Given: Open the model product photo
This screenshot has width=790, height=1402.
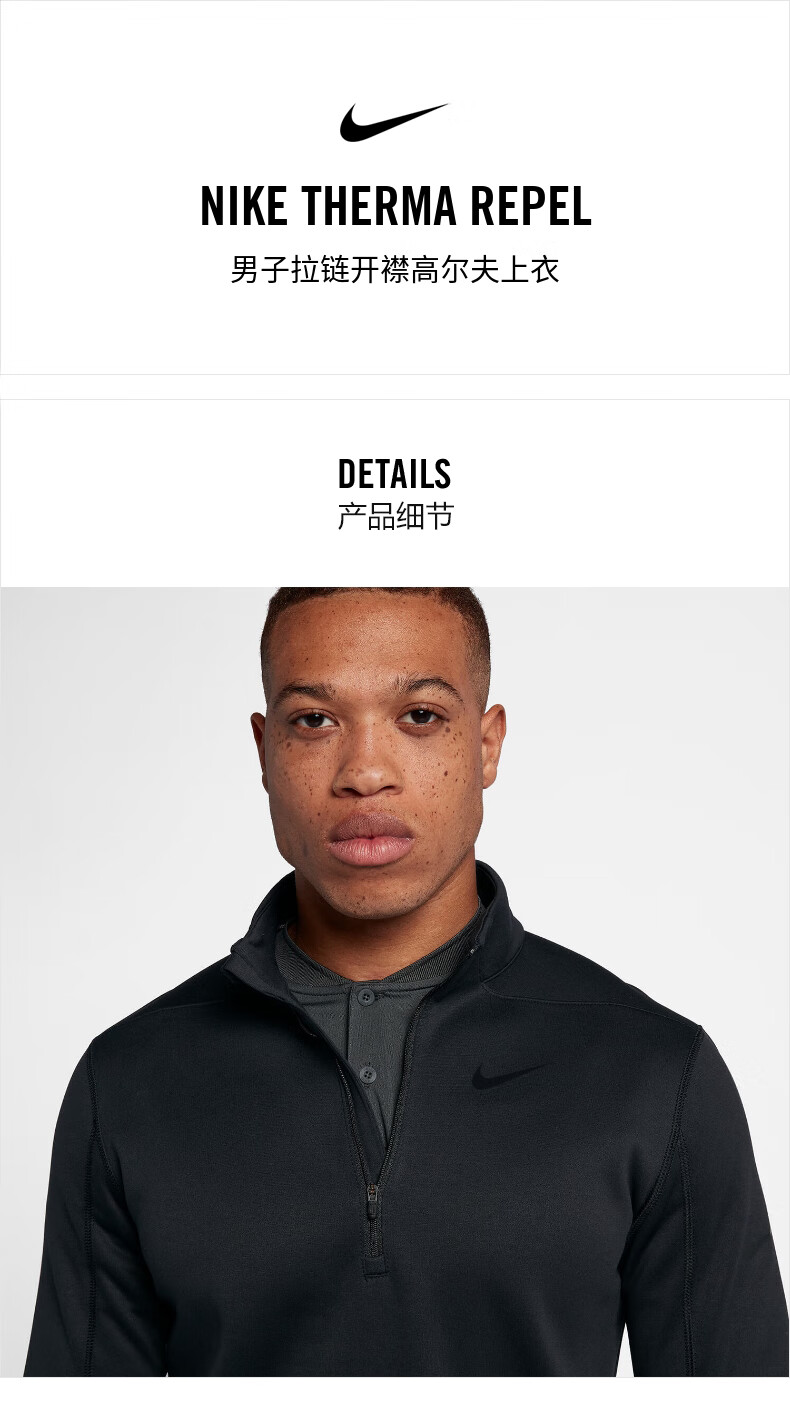Looking at the screenshot, I should coord(395,982).
